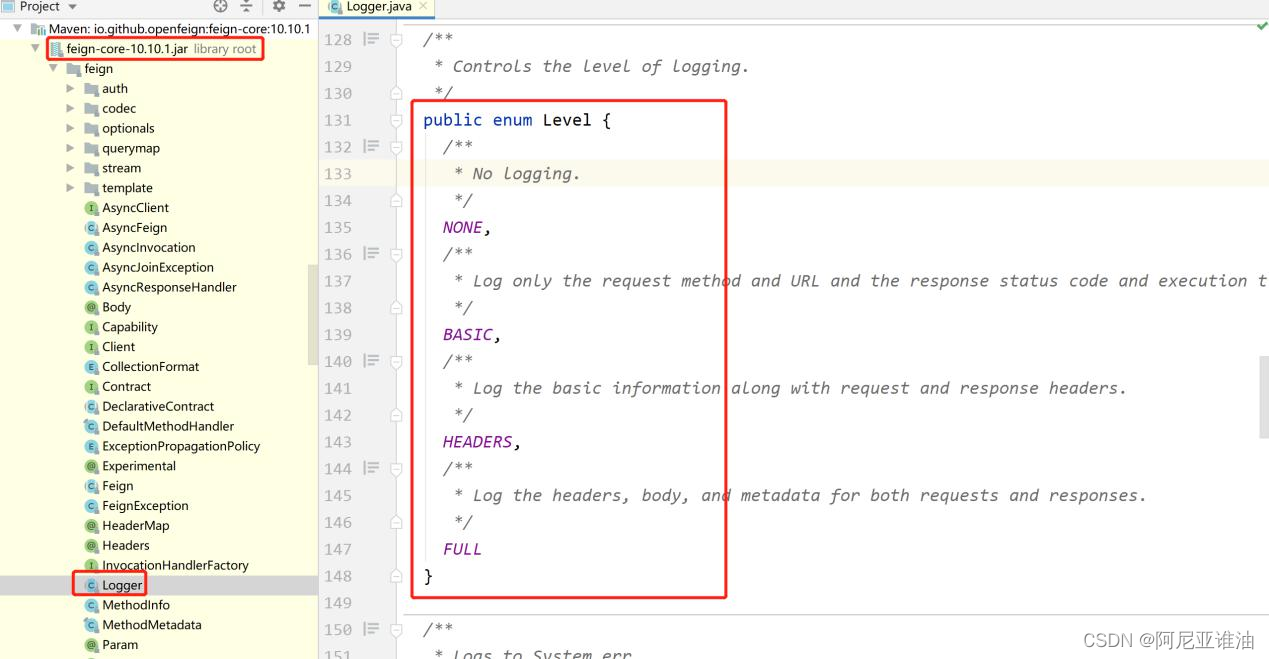Click the Logger class icon
Screen dimensions: 1269x659
coord(92,585)
